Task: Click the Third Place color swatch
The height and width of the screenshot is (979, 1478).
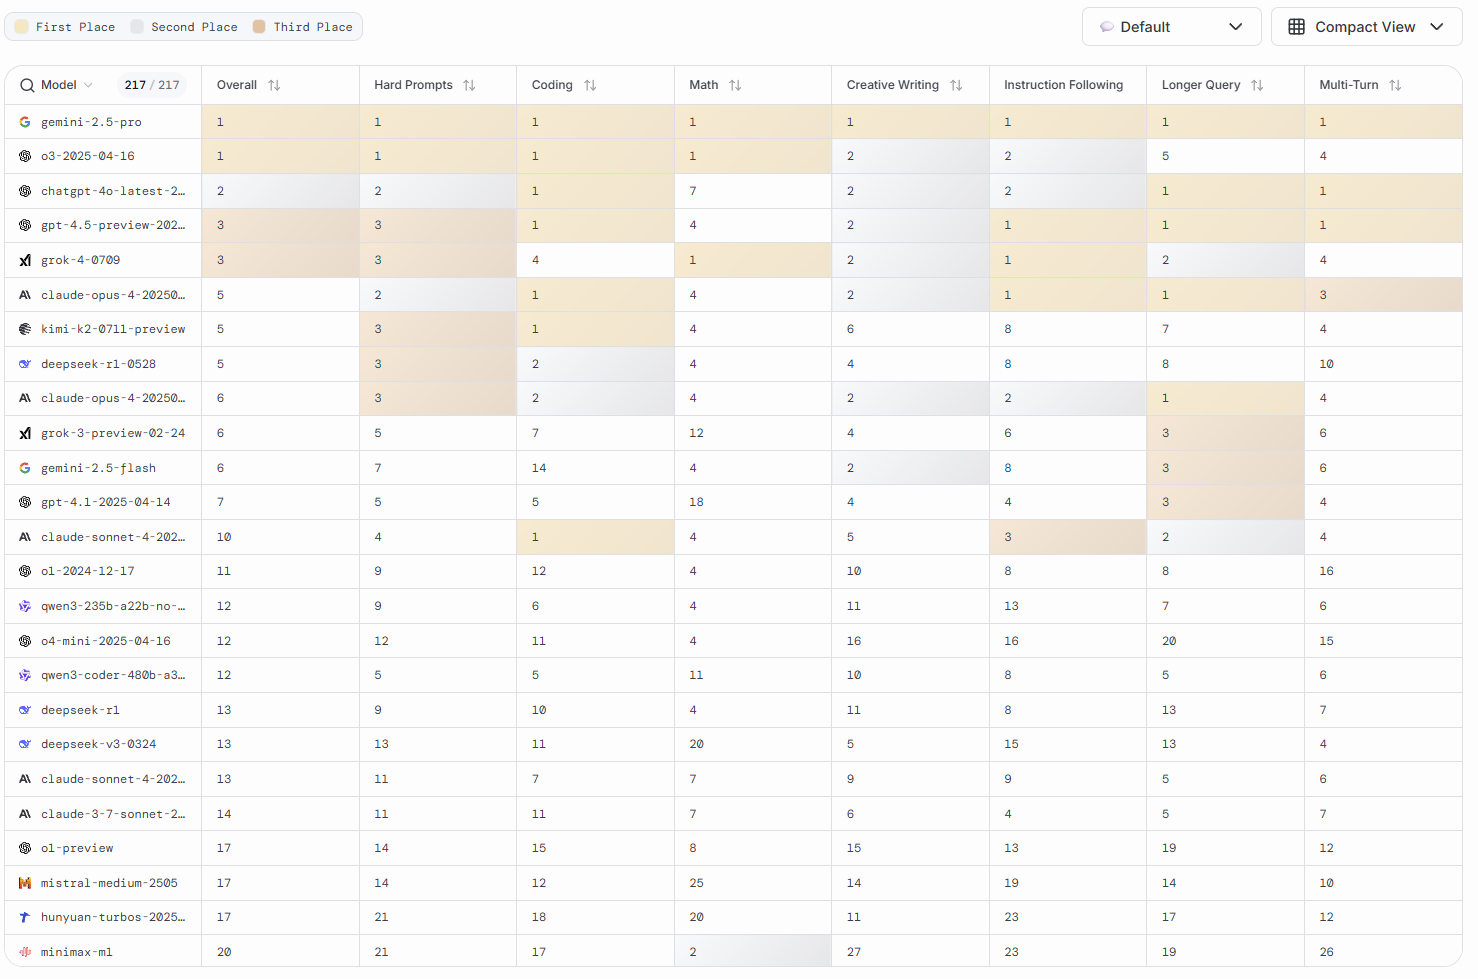Action: pos(259,27)
